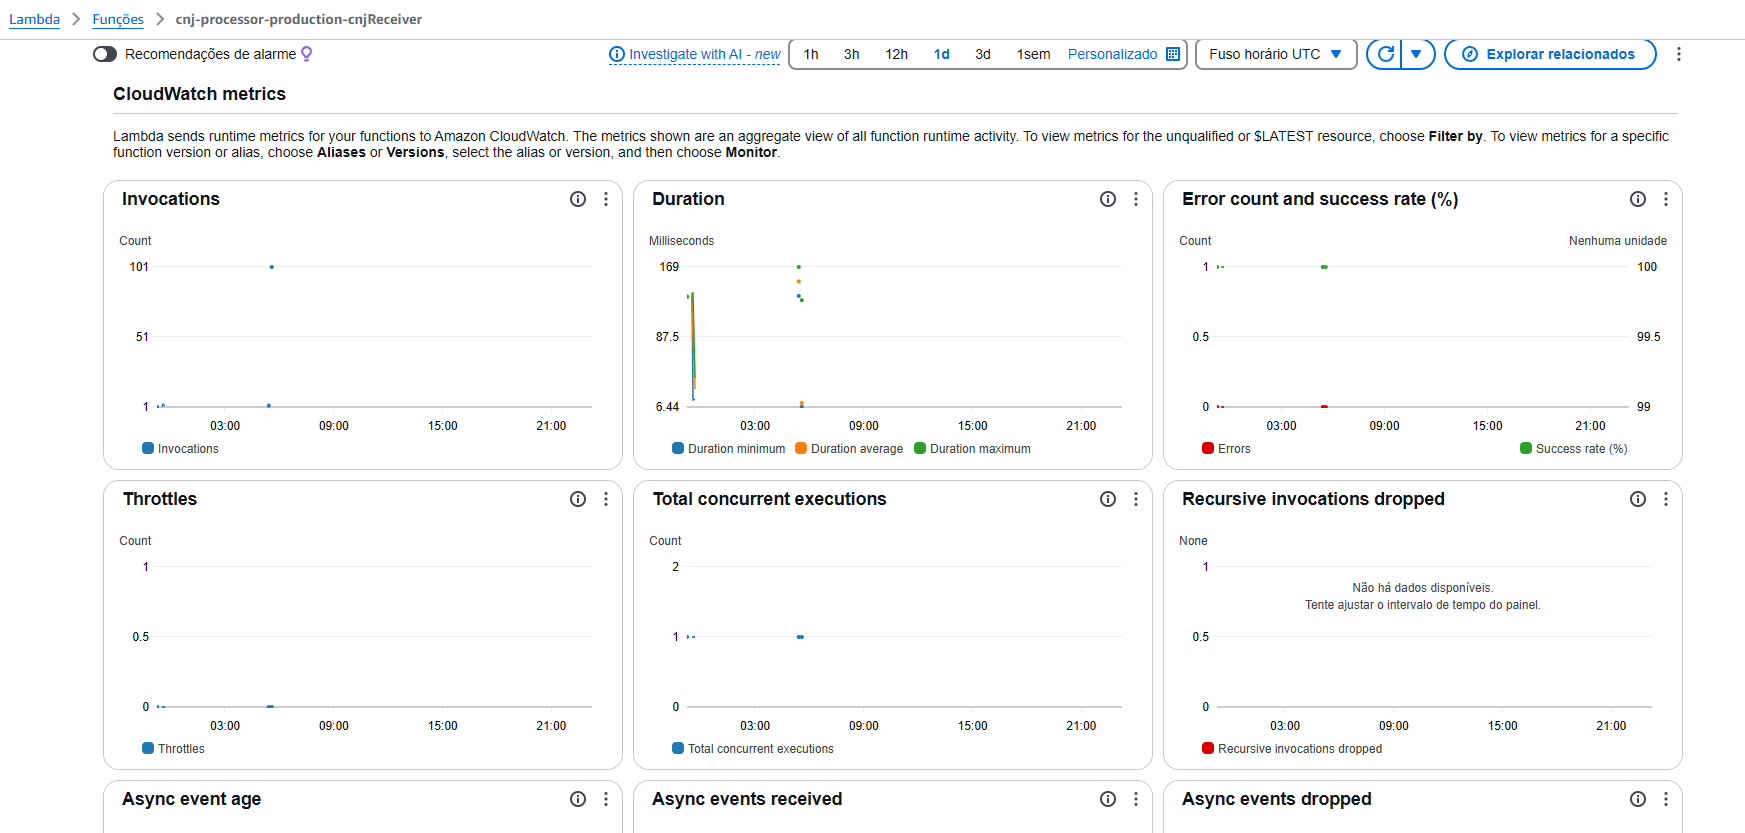This screenshot has width=1745, height=833.
Task: Toggle Duration minimum legend series
Action: tap(729, 449)
